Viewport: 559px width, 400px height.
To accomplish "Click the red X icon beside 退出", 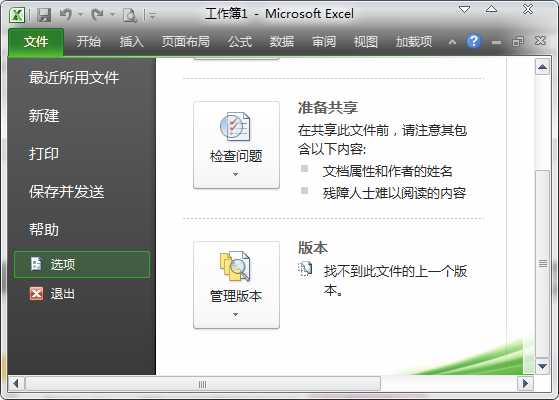I will 36,294.
